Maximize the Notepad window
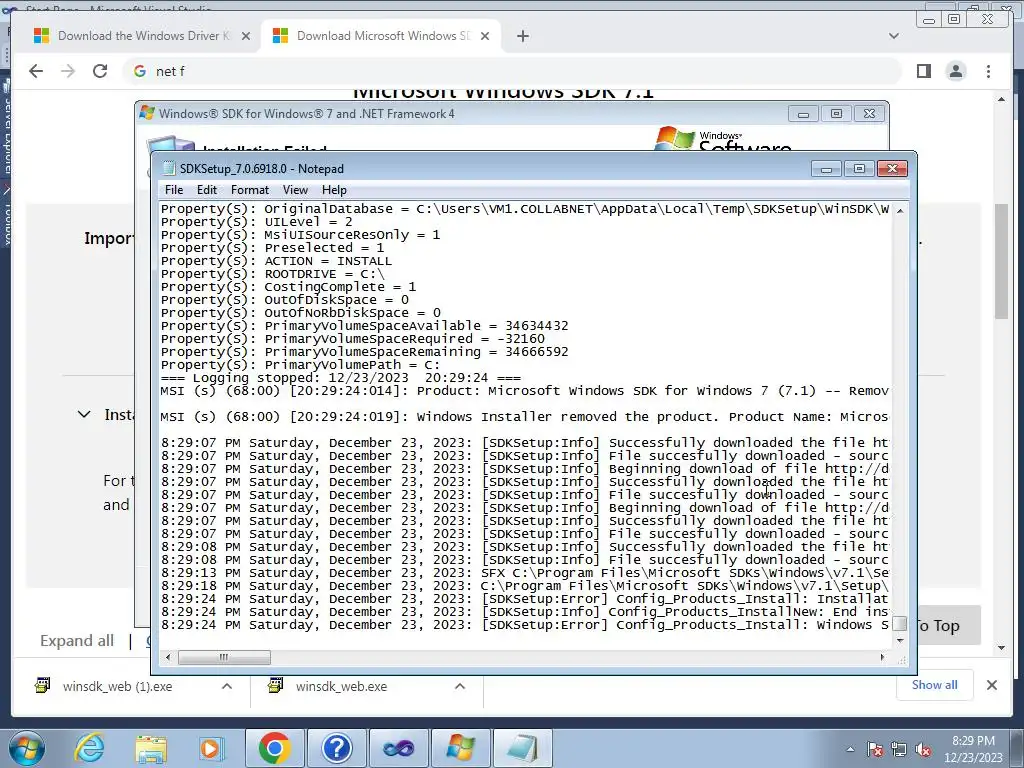The image size is (1024, 768). pos(859,169)
